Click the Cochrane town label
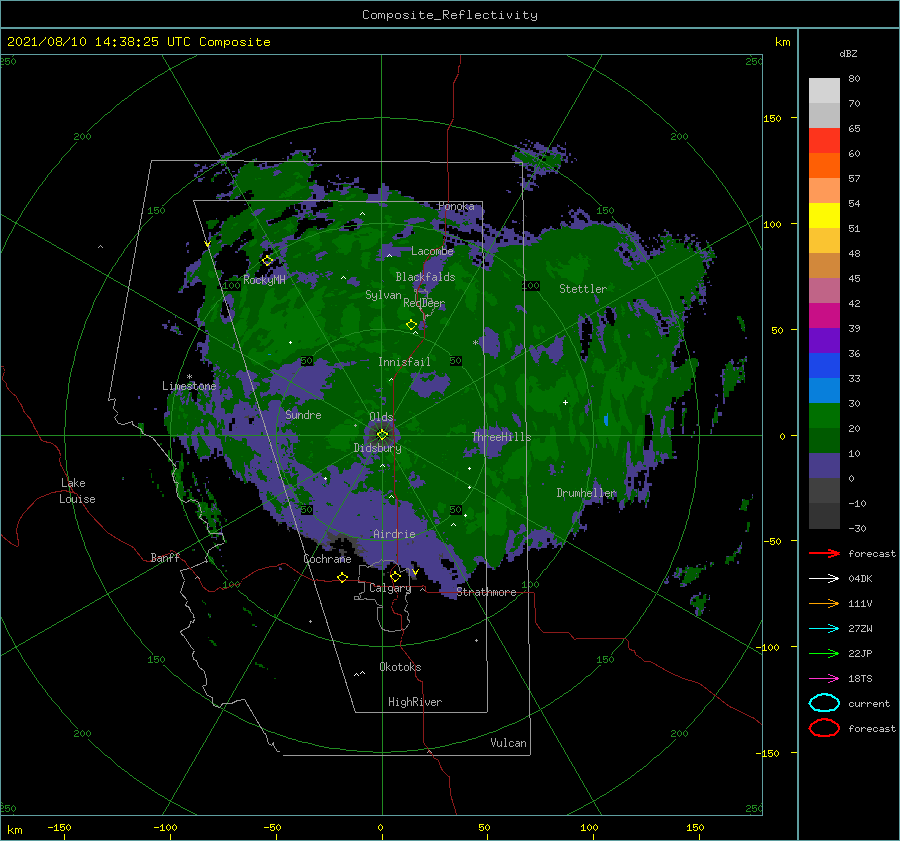Image resolution: width=900 pixels, height=841 pixels. pos(327,559)
